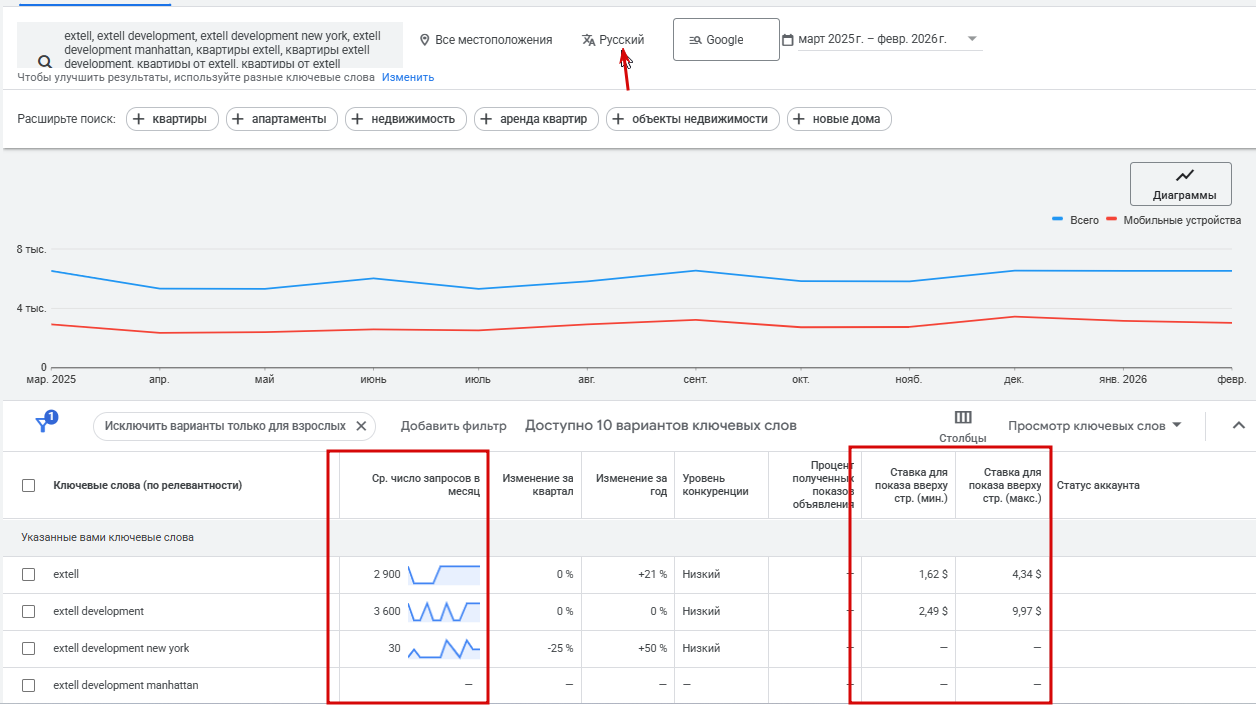The height and width of the screenshot is (705, 1256).
Task: Open the date range dropdown arrow
Action: coord(972,40)
